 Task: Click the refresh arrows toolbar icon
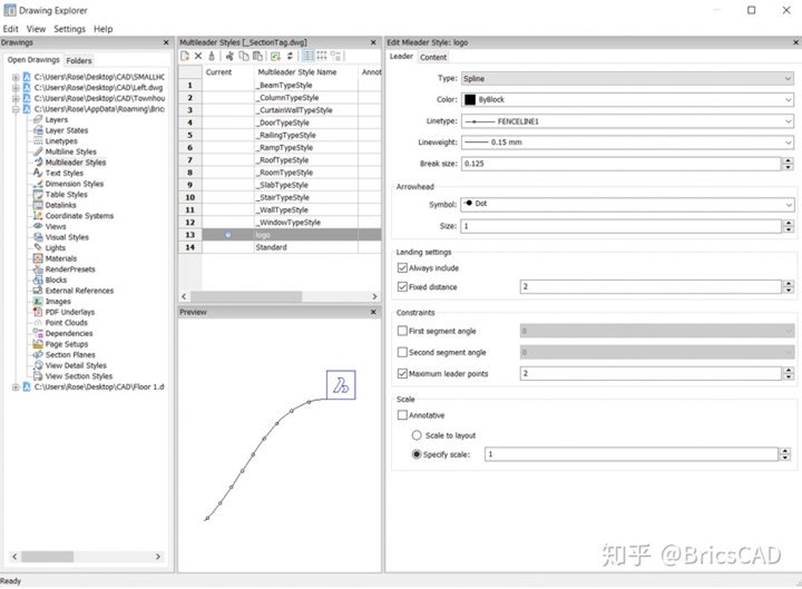[289, 56]
